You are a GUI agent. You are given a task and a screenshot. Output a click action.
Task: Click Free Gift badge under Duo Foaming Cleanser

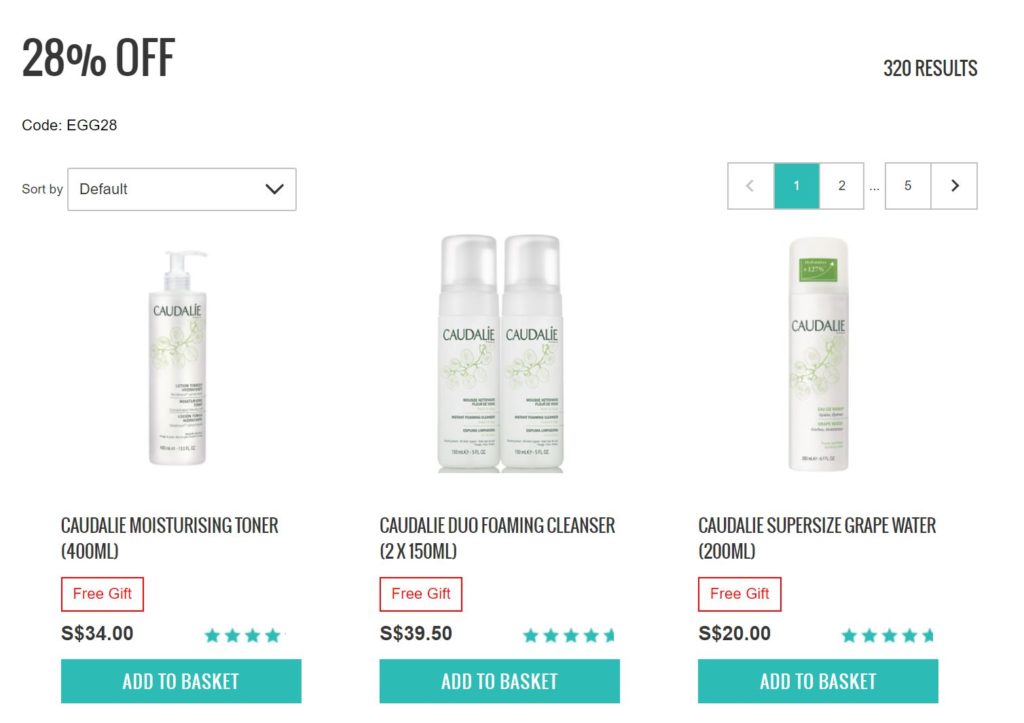[421, 594]
